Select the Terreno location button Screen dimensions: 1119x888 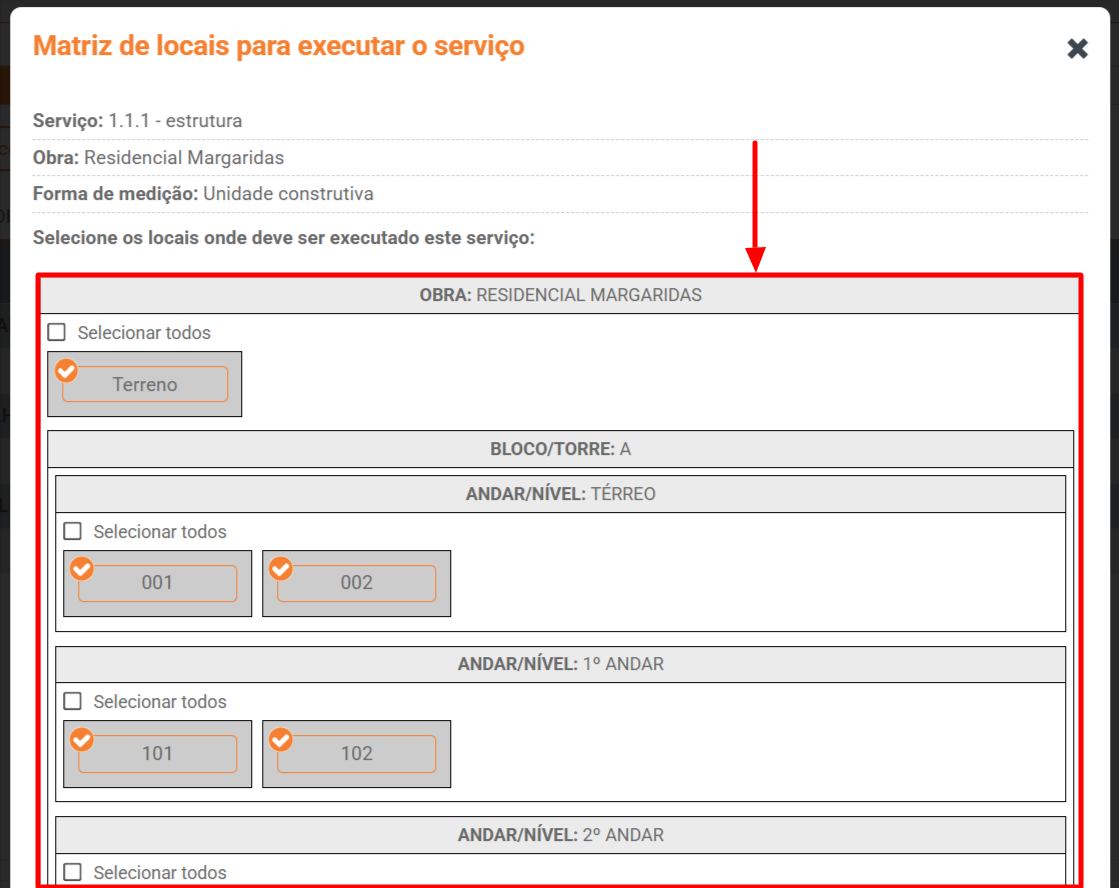pyautogui.click(x=145, y=385)
